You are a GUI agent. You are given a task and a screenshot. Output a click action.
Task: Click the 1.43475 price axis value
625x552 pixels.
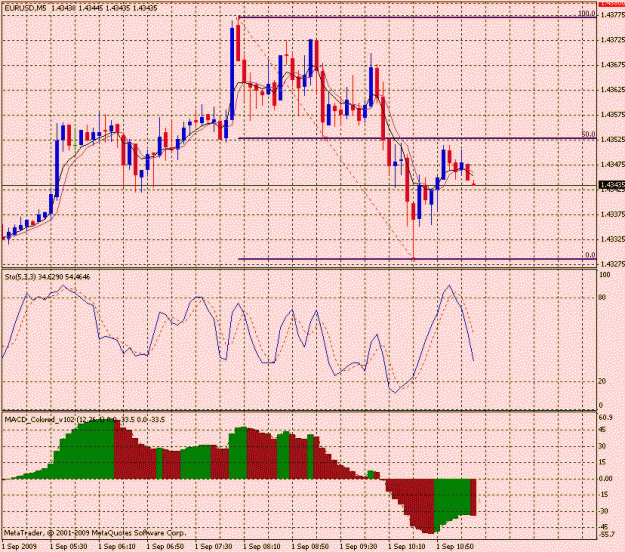point(612,164)
